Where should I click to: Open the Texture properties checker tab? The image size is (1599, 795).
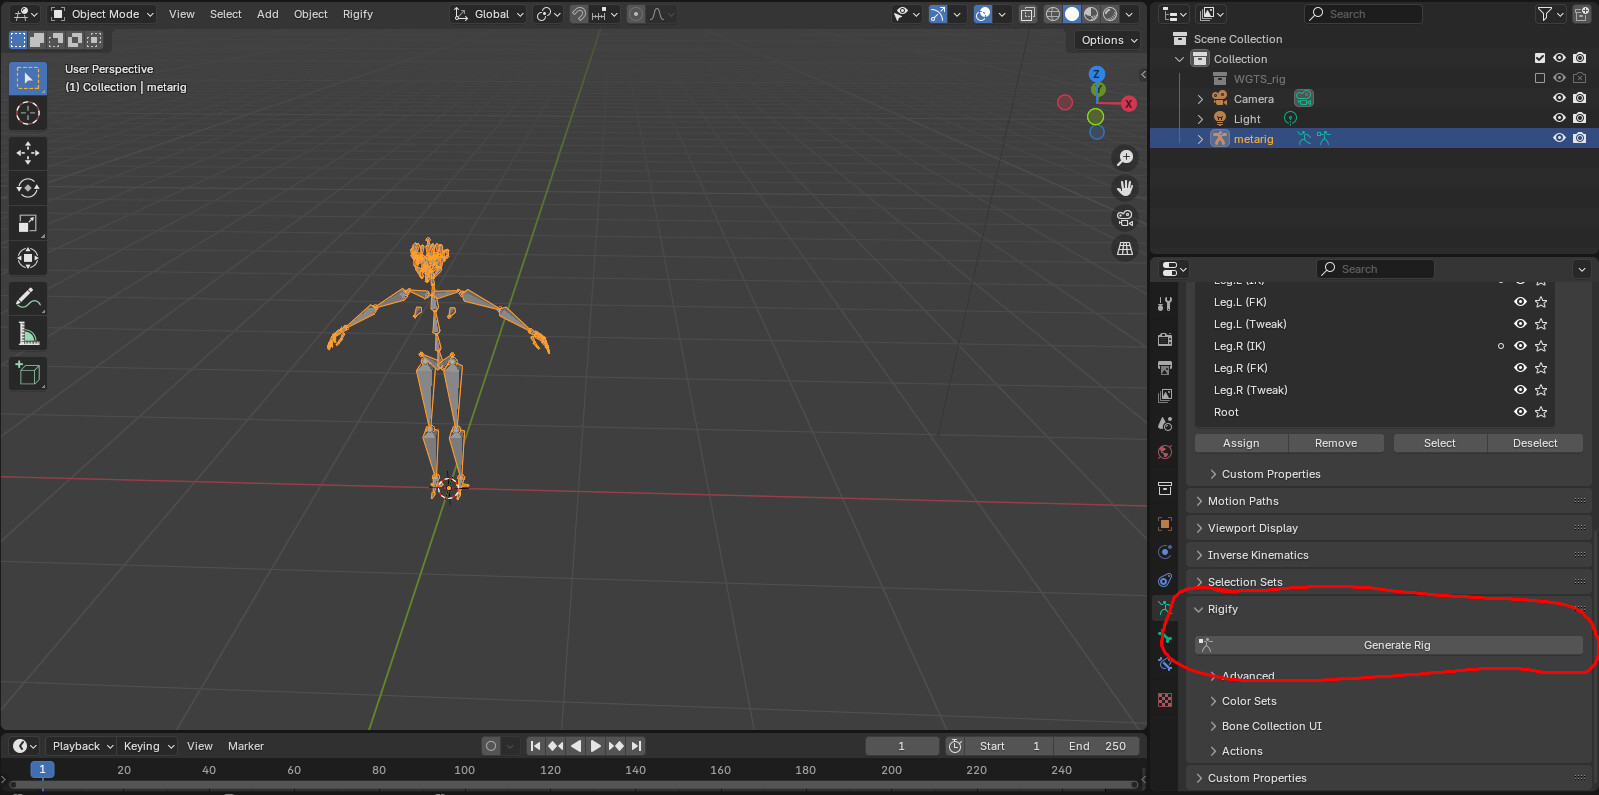point(1165,700)
